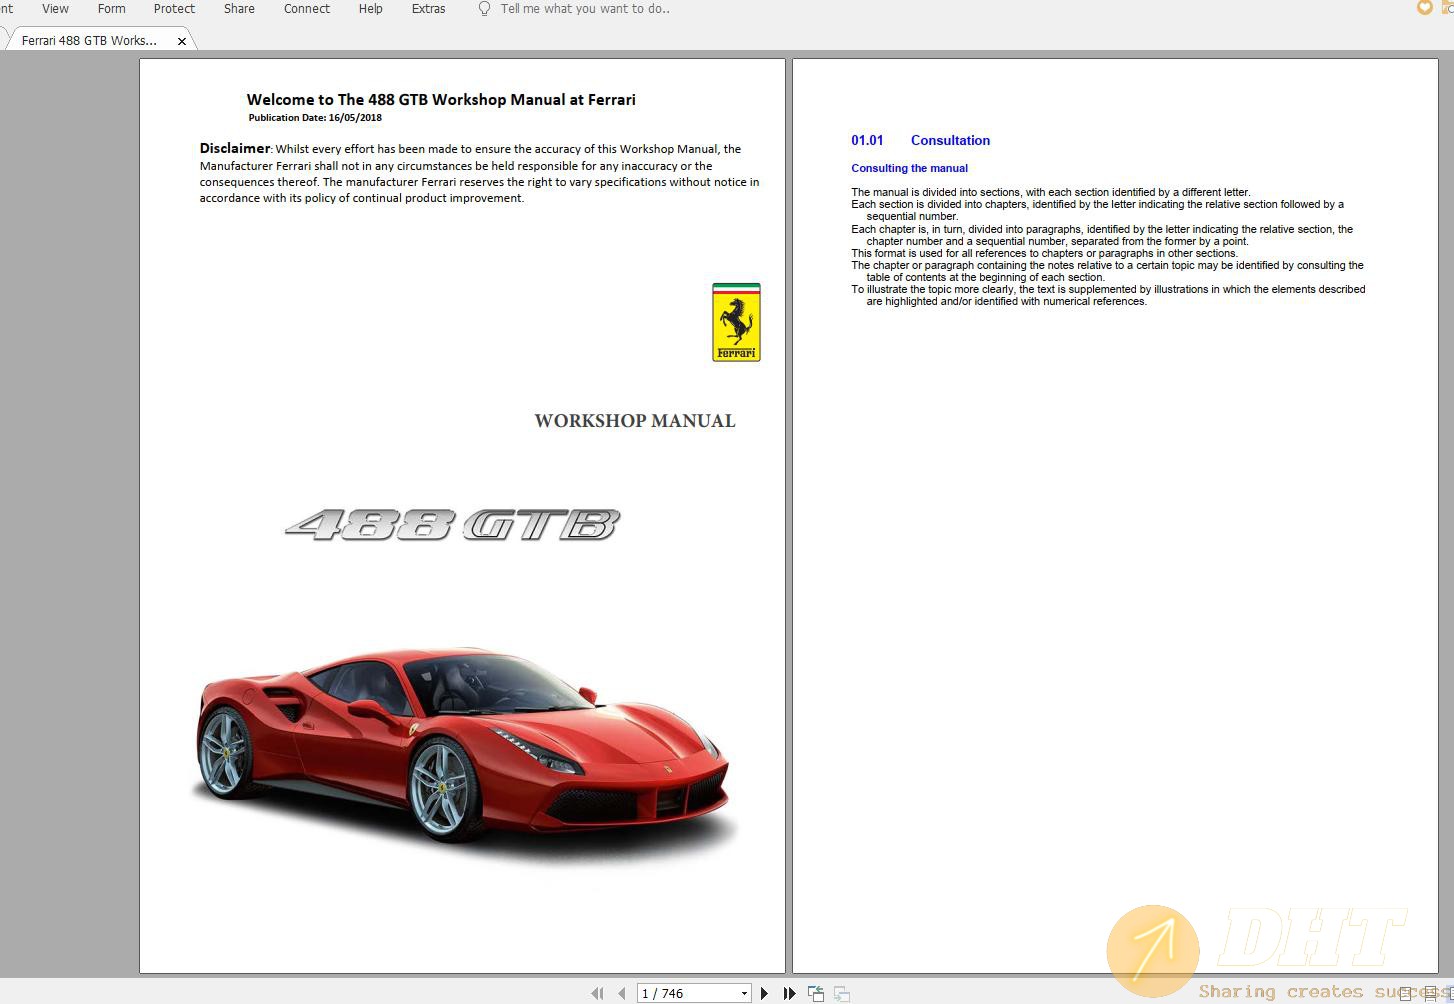Click the lightbulb icon beside Tell me

tap(484, 9)
